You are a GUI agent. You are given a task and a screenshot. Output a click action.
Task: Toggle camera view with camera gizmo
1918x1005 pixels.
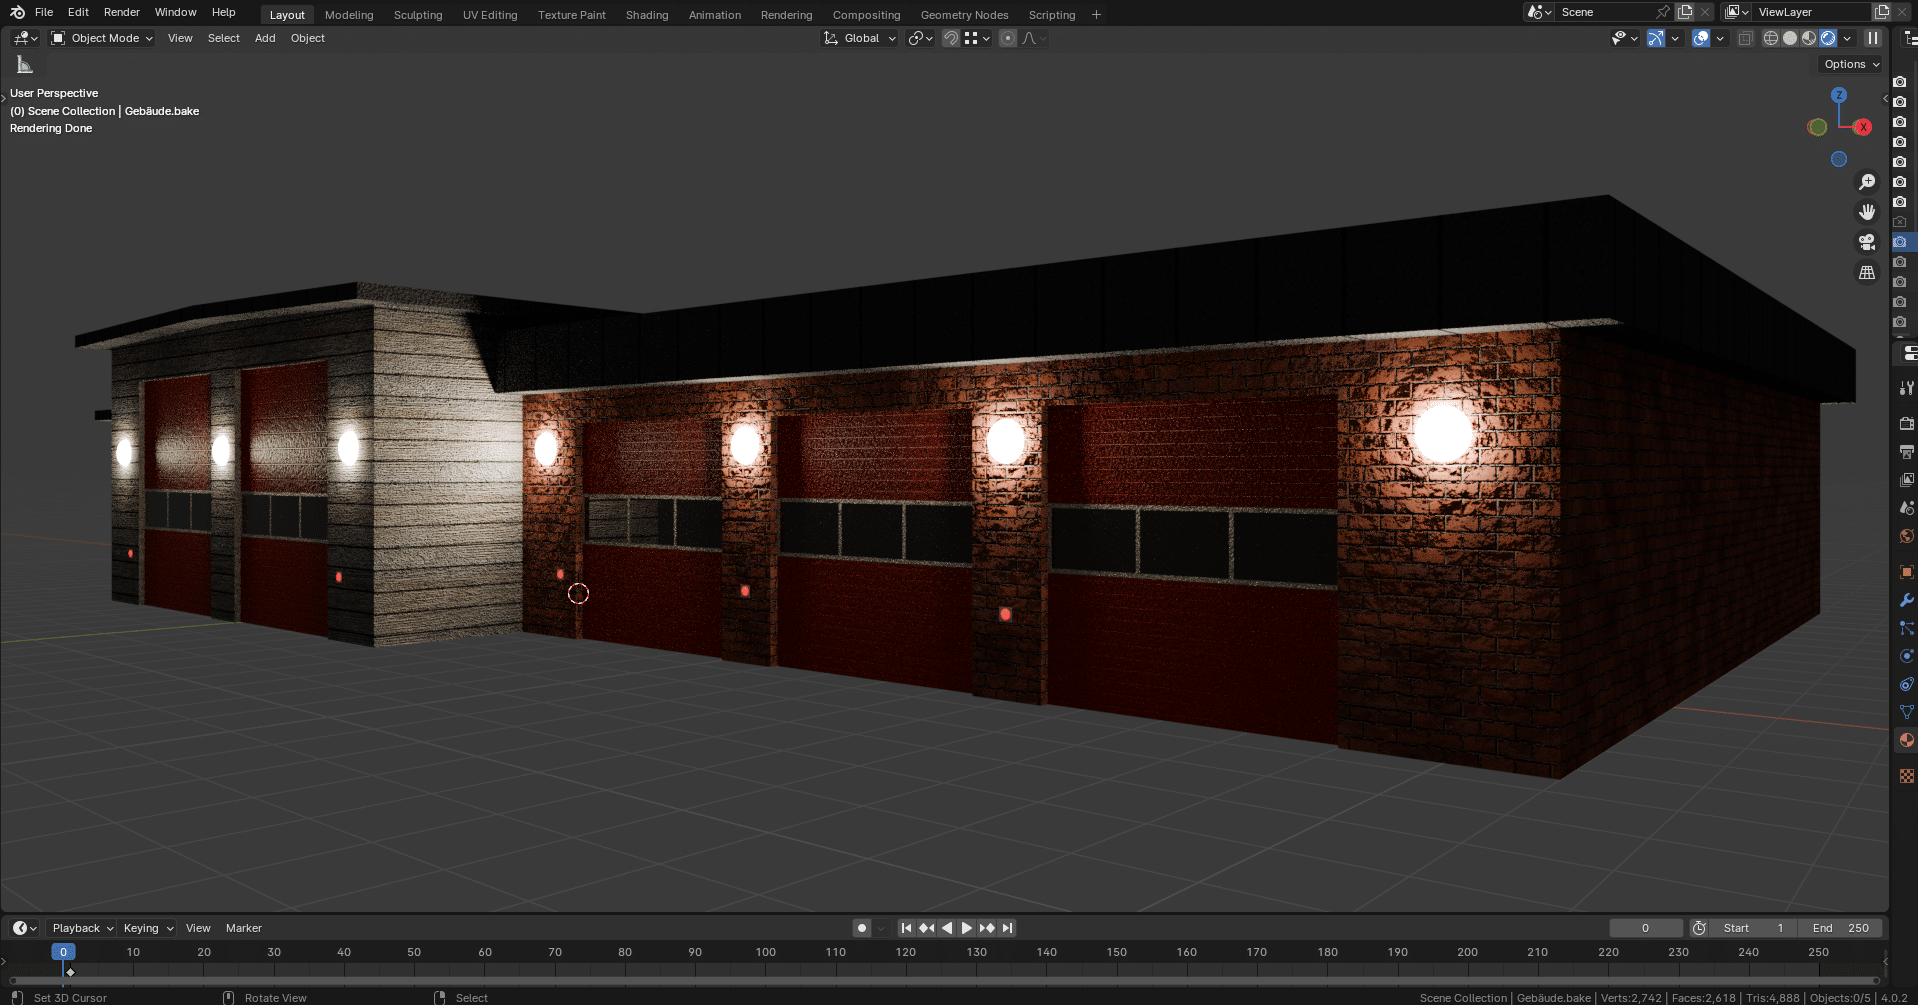[1867, 242]
